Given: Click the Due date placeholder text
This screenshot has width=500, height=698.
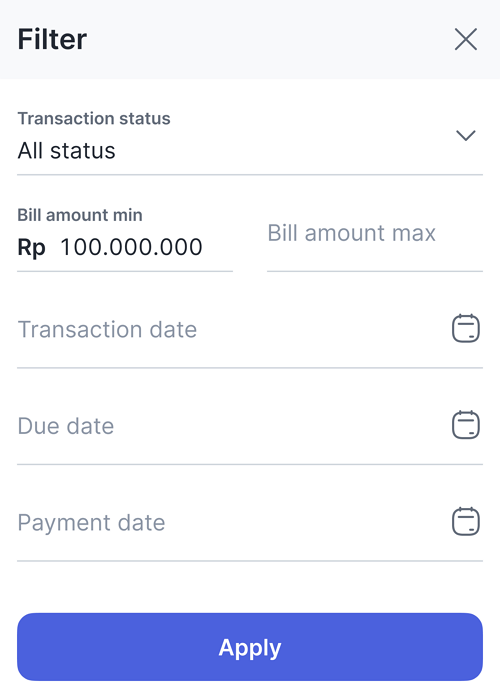Looking at the screenshot, I should tap(65, 426).
